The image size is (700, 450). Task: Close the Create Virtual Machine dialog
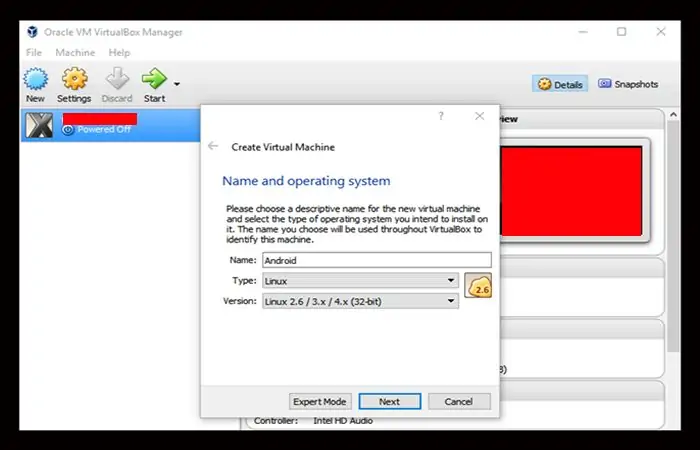click(x=479, y=116)
